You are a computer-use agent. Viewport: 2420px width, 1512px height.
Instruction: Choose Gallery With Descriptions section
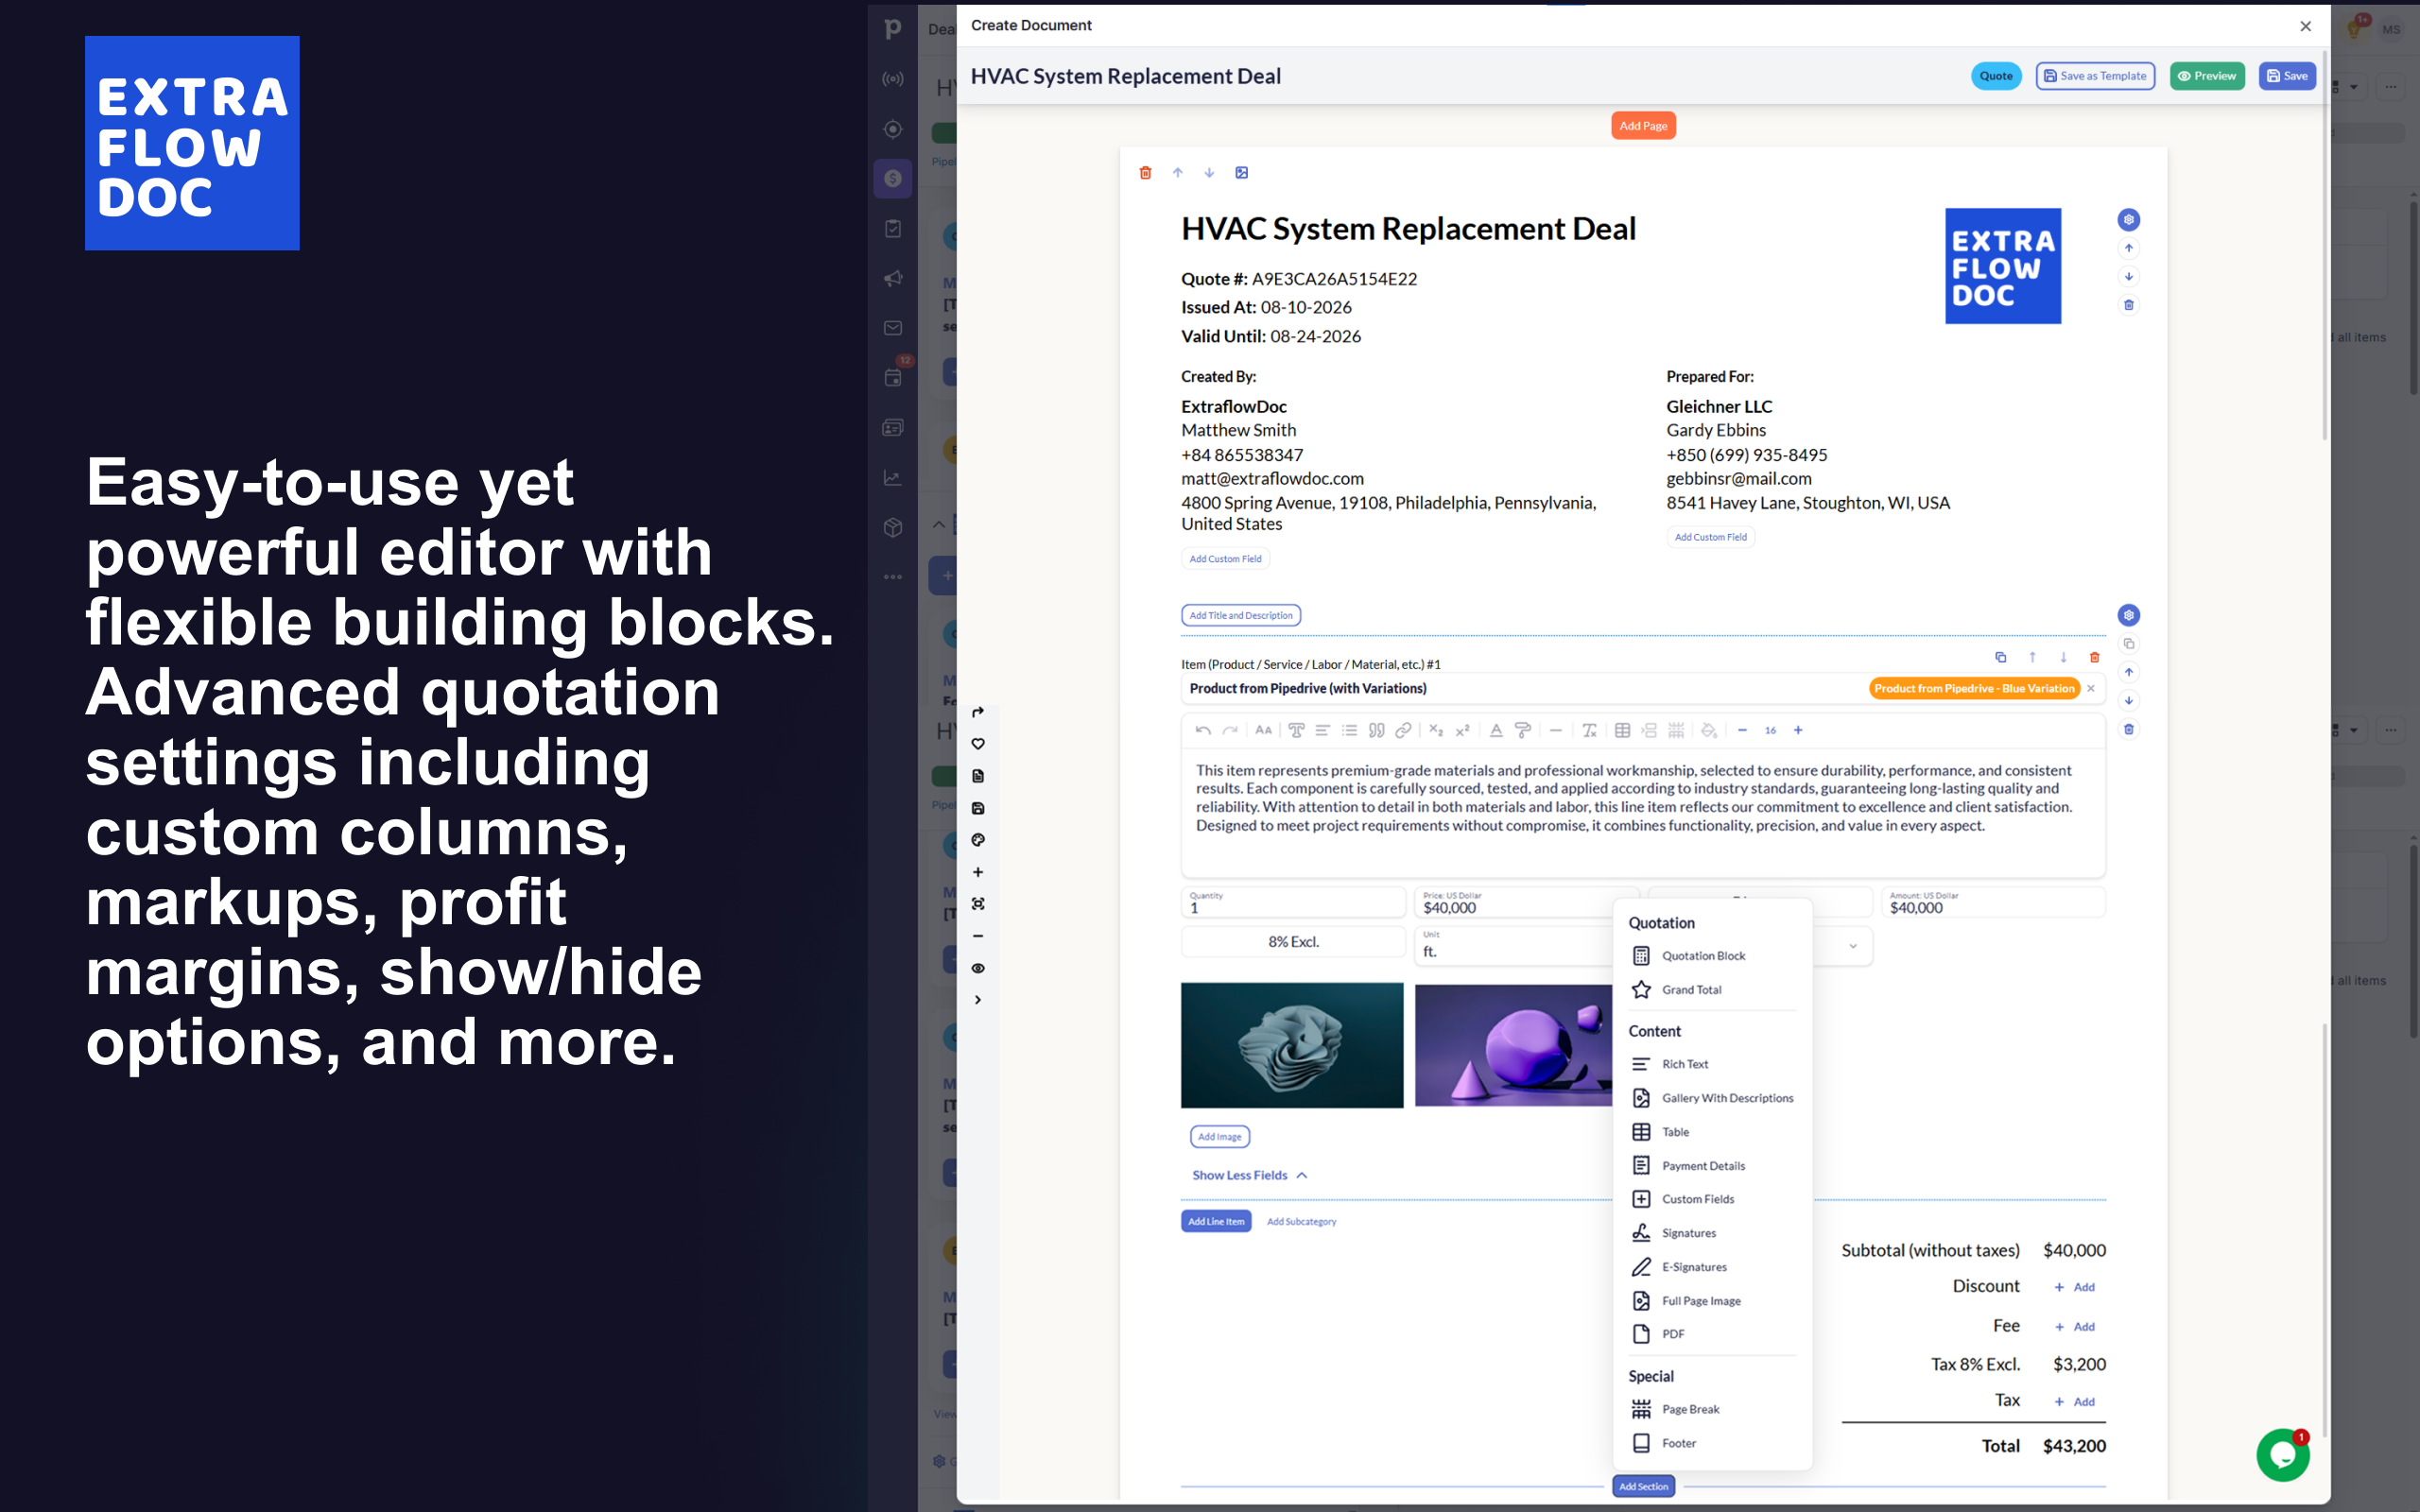[x=1712, y=1098]
